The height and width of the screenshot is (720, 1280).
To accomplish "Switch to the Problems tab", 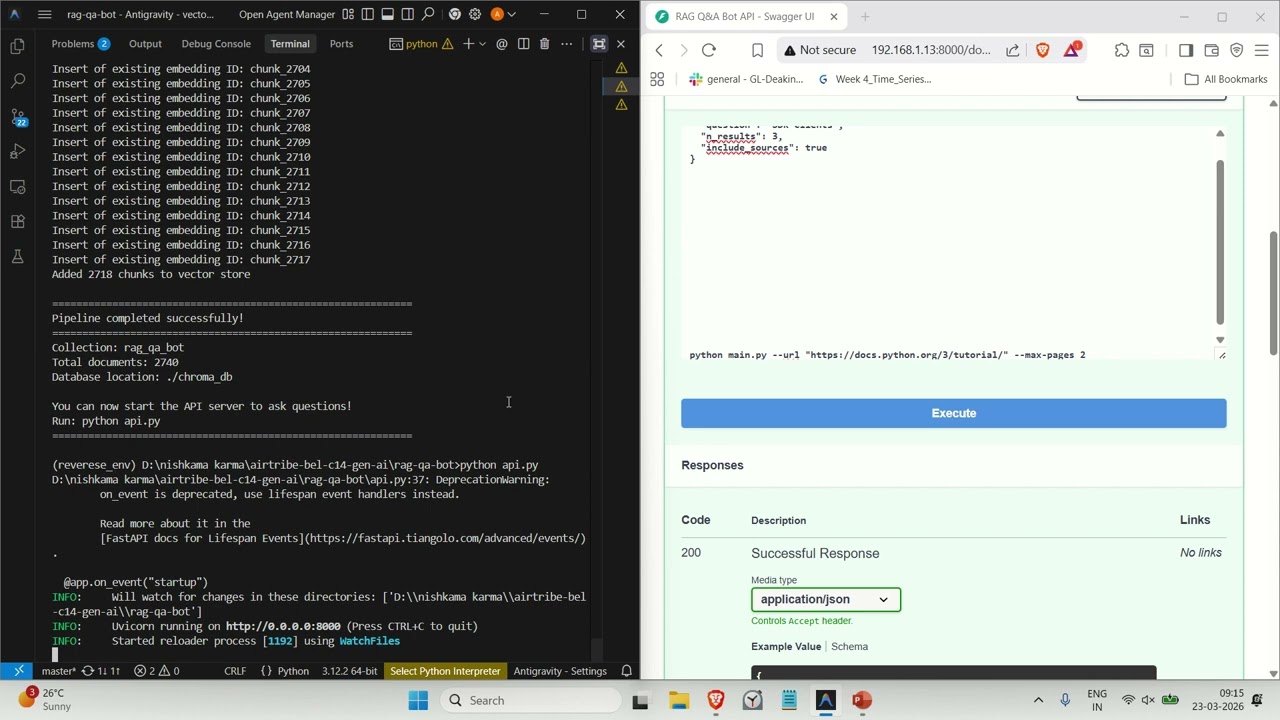I will (80, 44).
